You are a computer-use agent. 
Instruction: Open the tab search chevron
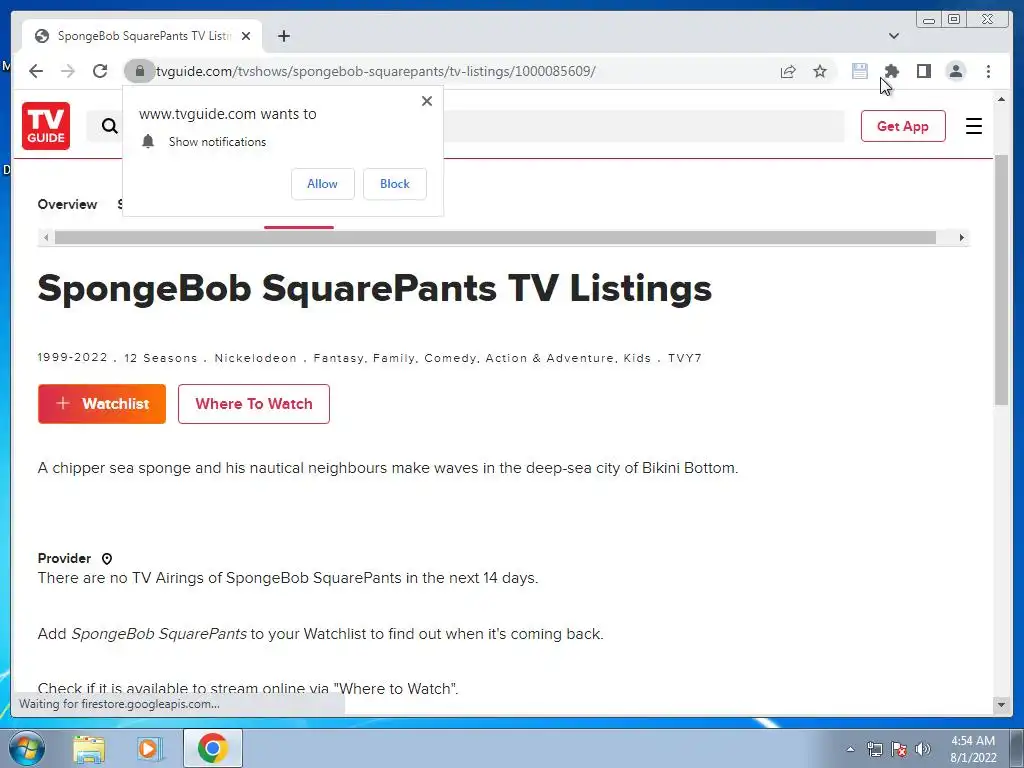coord(894,36)
